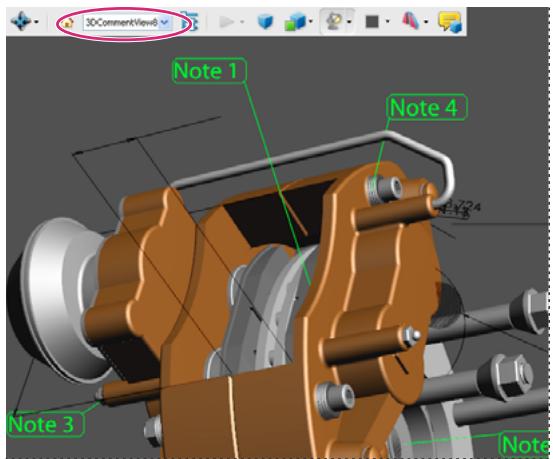Click the Extra Lighting lamp icon
Viewport: 553px width, 459px height.
tap(334, 21)
